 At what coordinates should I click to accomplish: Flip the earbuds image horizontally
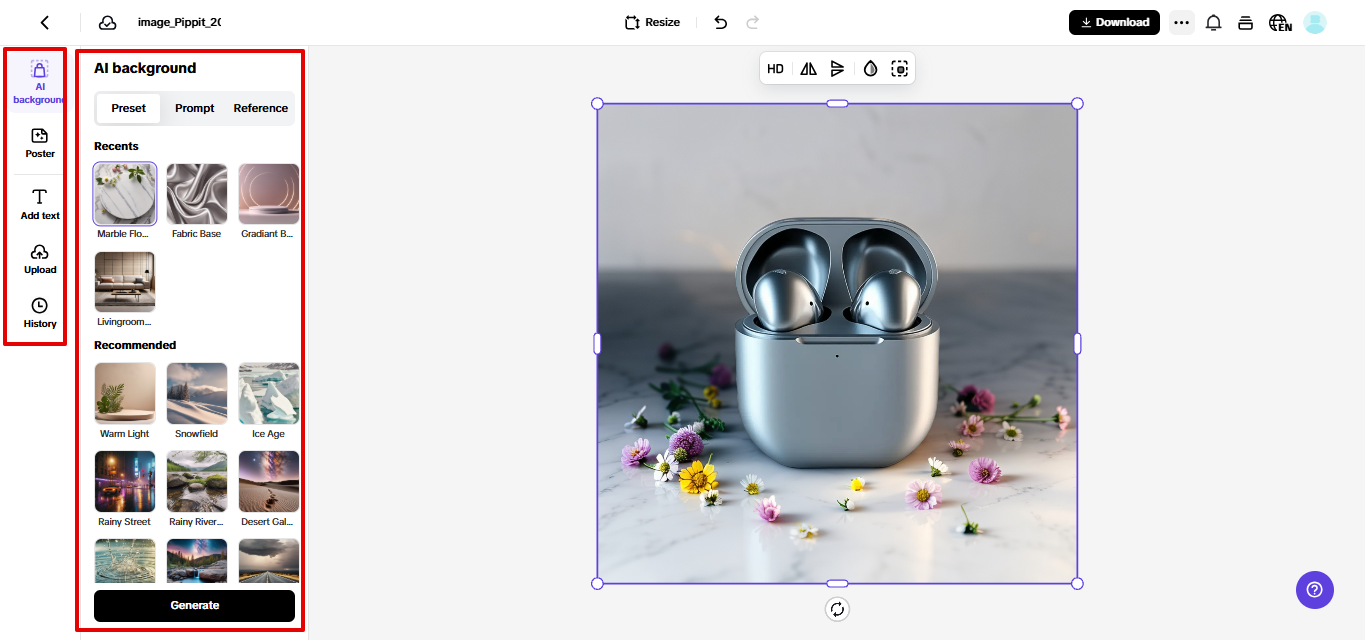click(x=807, y=68)
